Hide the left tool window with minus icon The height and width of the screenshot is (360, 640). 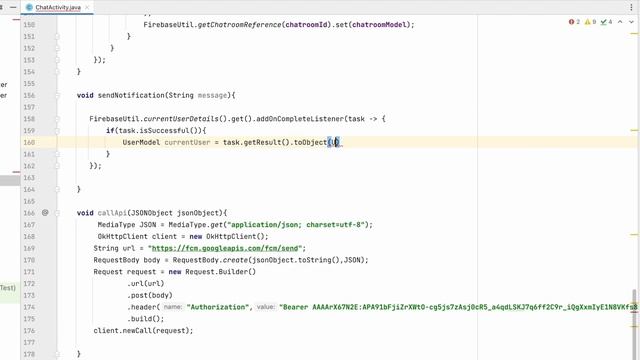click(13, 7)
